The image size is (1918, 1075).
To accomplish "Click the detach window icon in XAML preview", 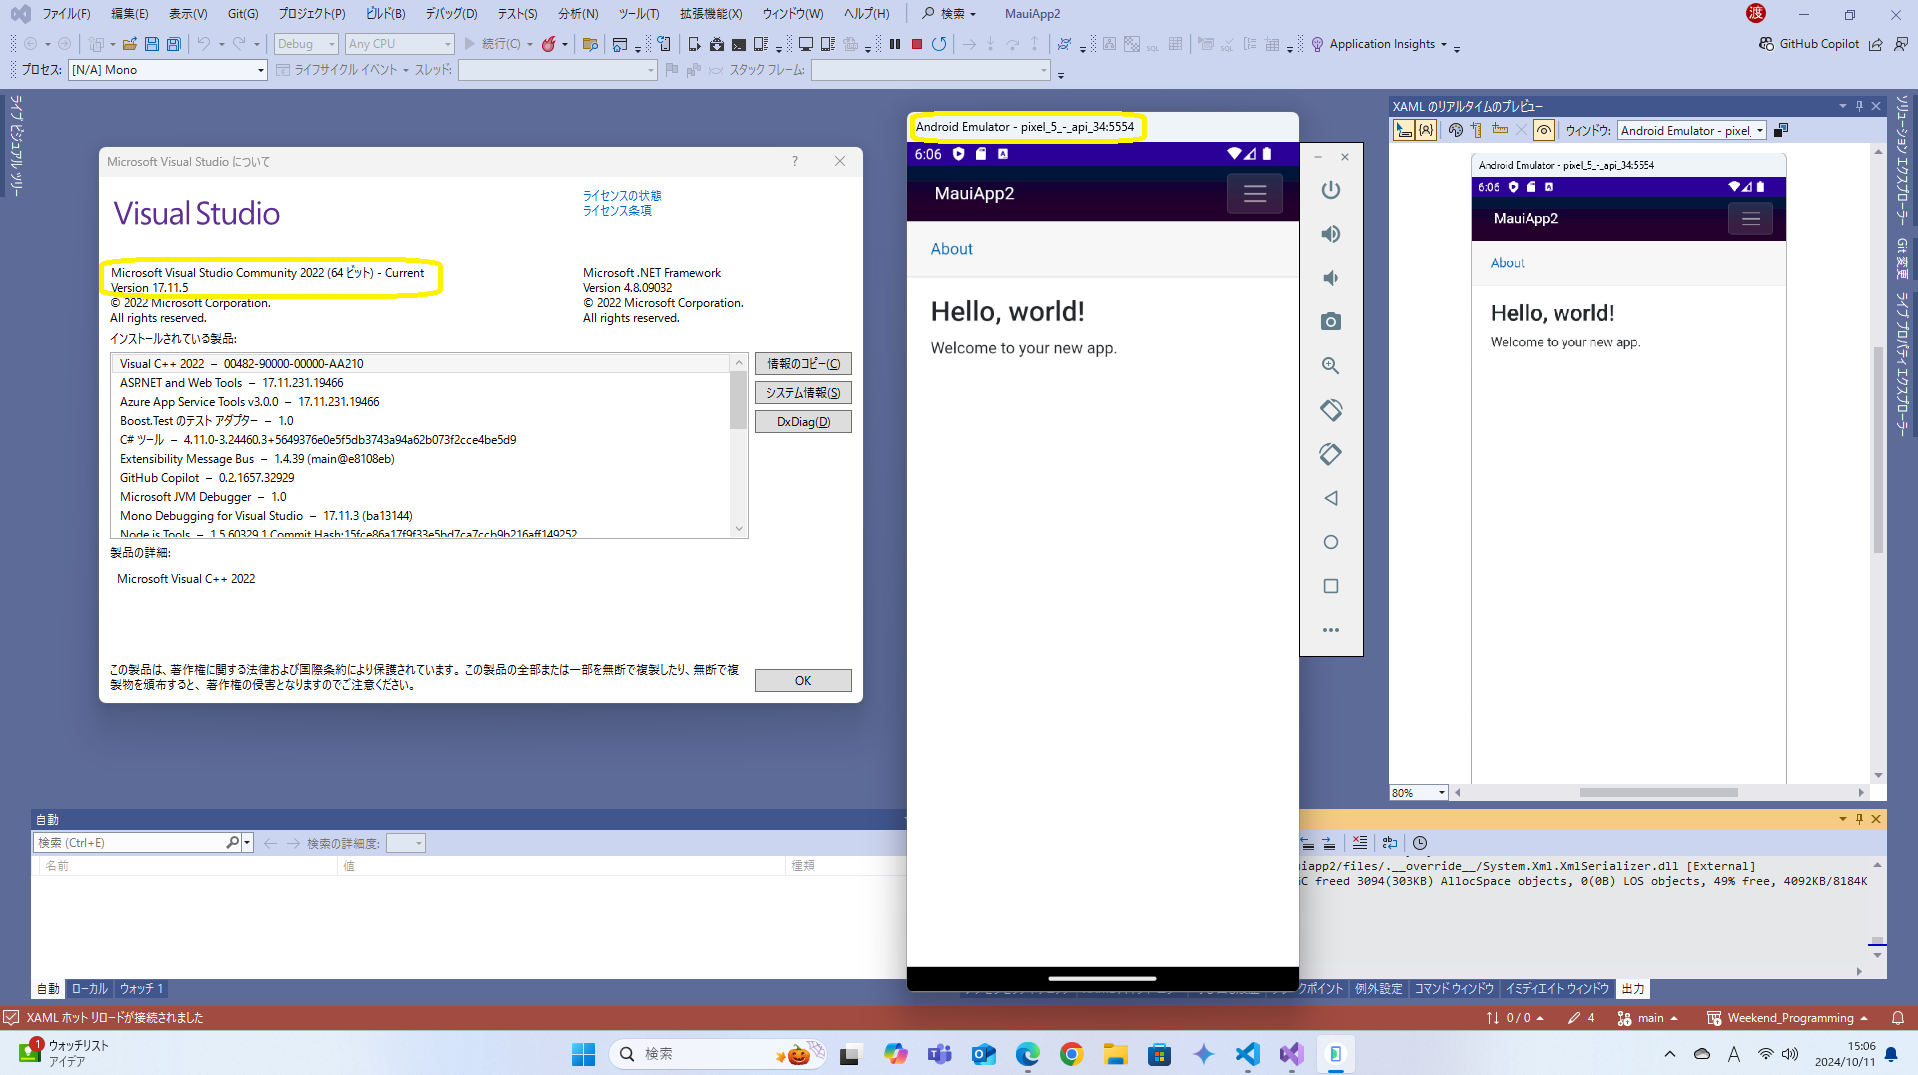I will tap(1781, 130).
